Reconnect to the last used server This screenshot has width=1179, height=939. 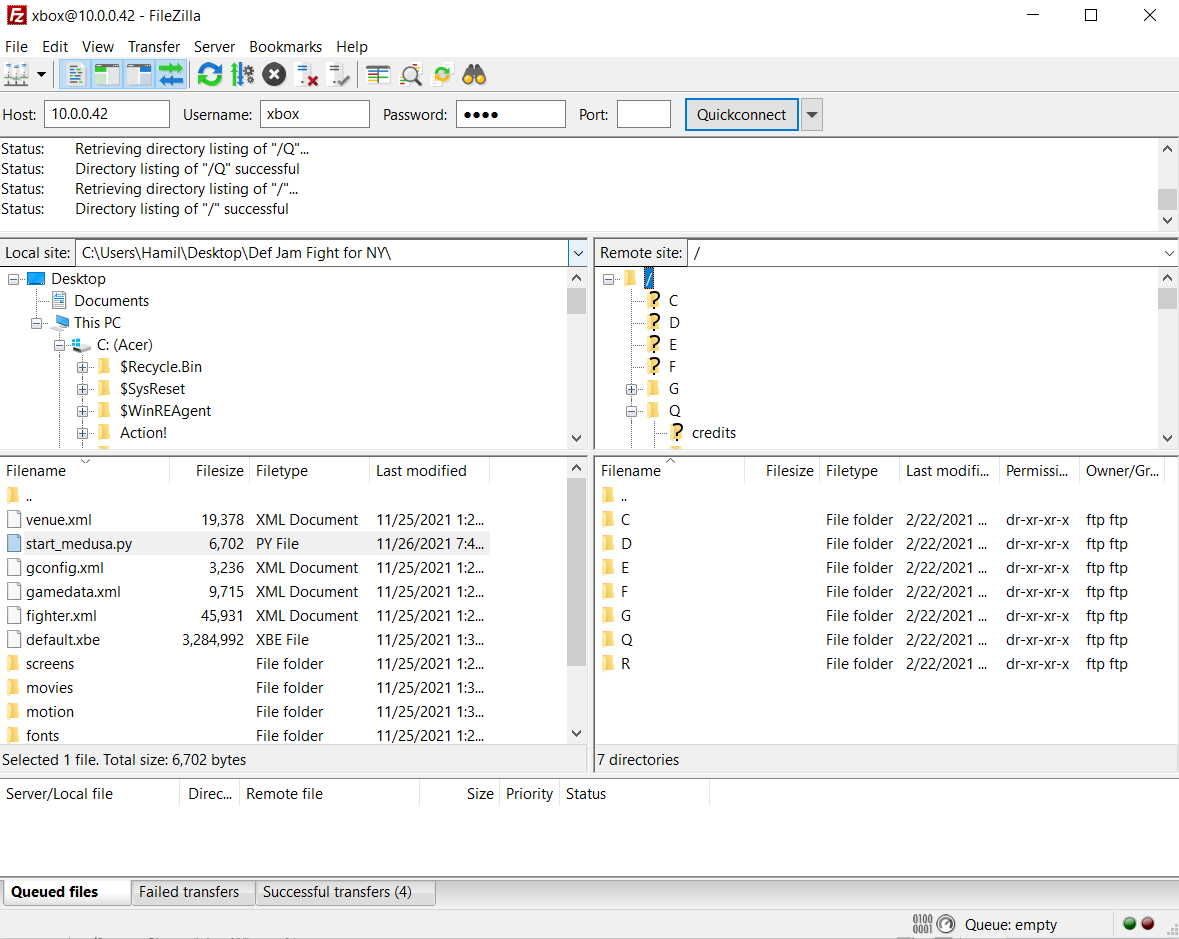[x=339, y=74]
